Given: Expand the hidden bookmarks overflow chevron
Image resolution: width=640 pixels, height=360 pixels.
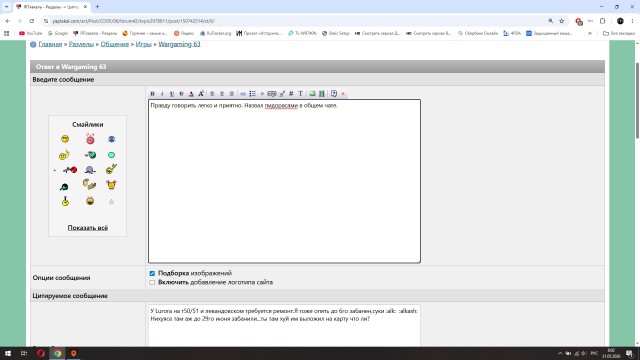Looking at the screenshot, I should pos(590,33).
